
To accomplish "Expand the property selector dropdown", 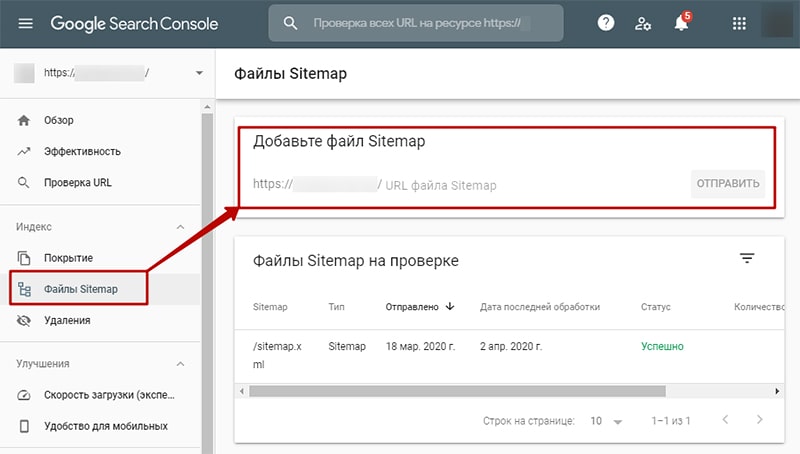I will pos(199,73).
